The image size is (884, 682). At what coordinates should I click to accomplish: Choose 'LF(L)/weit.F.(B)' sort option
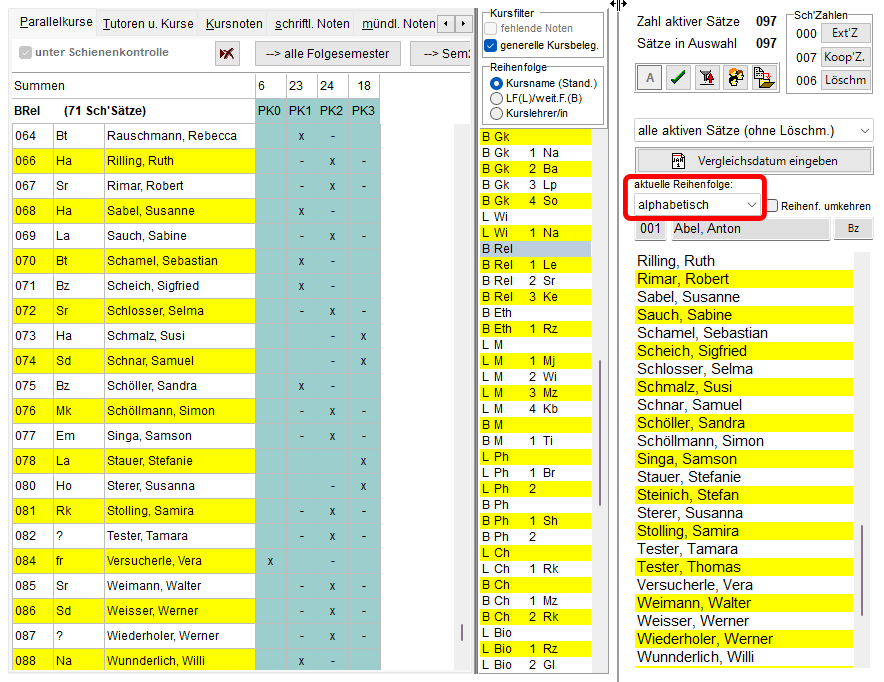coord(496,98)
